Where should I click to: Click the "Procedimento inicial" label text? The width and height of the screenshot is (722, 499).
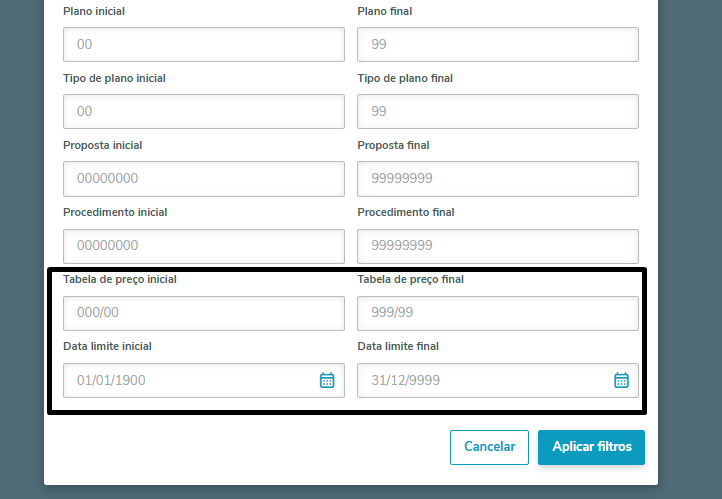115,212
